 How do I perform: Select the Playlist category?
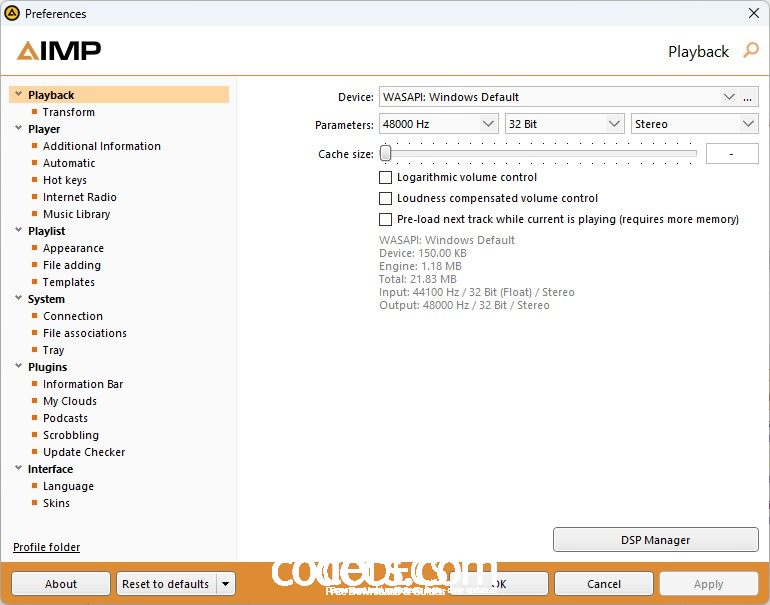pos(47,231)
